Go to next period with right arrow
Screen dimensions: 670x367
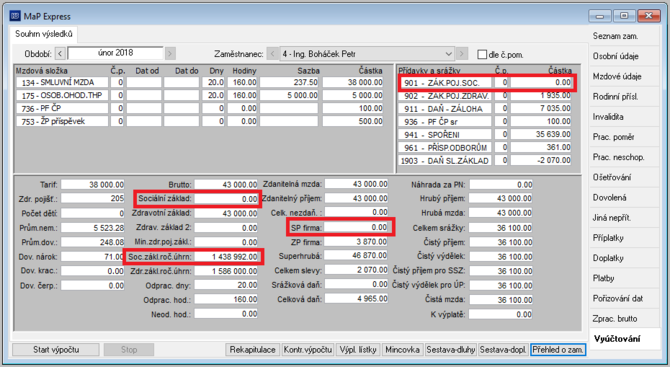click(170, 54)
